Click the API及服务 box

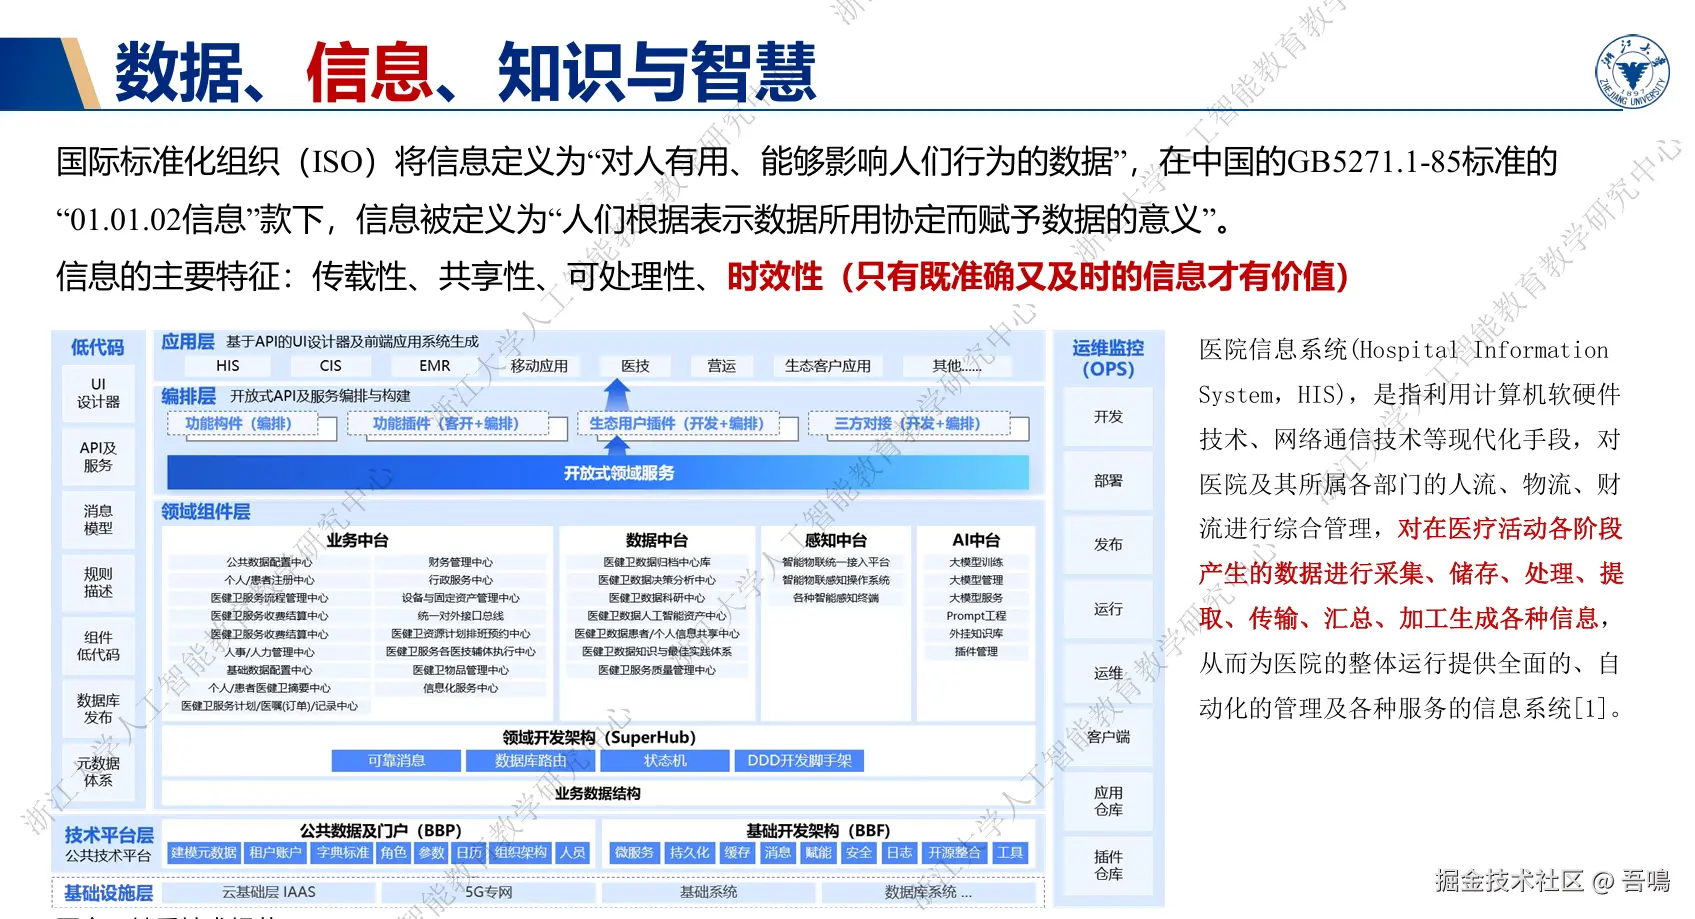point(98,456)
